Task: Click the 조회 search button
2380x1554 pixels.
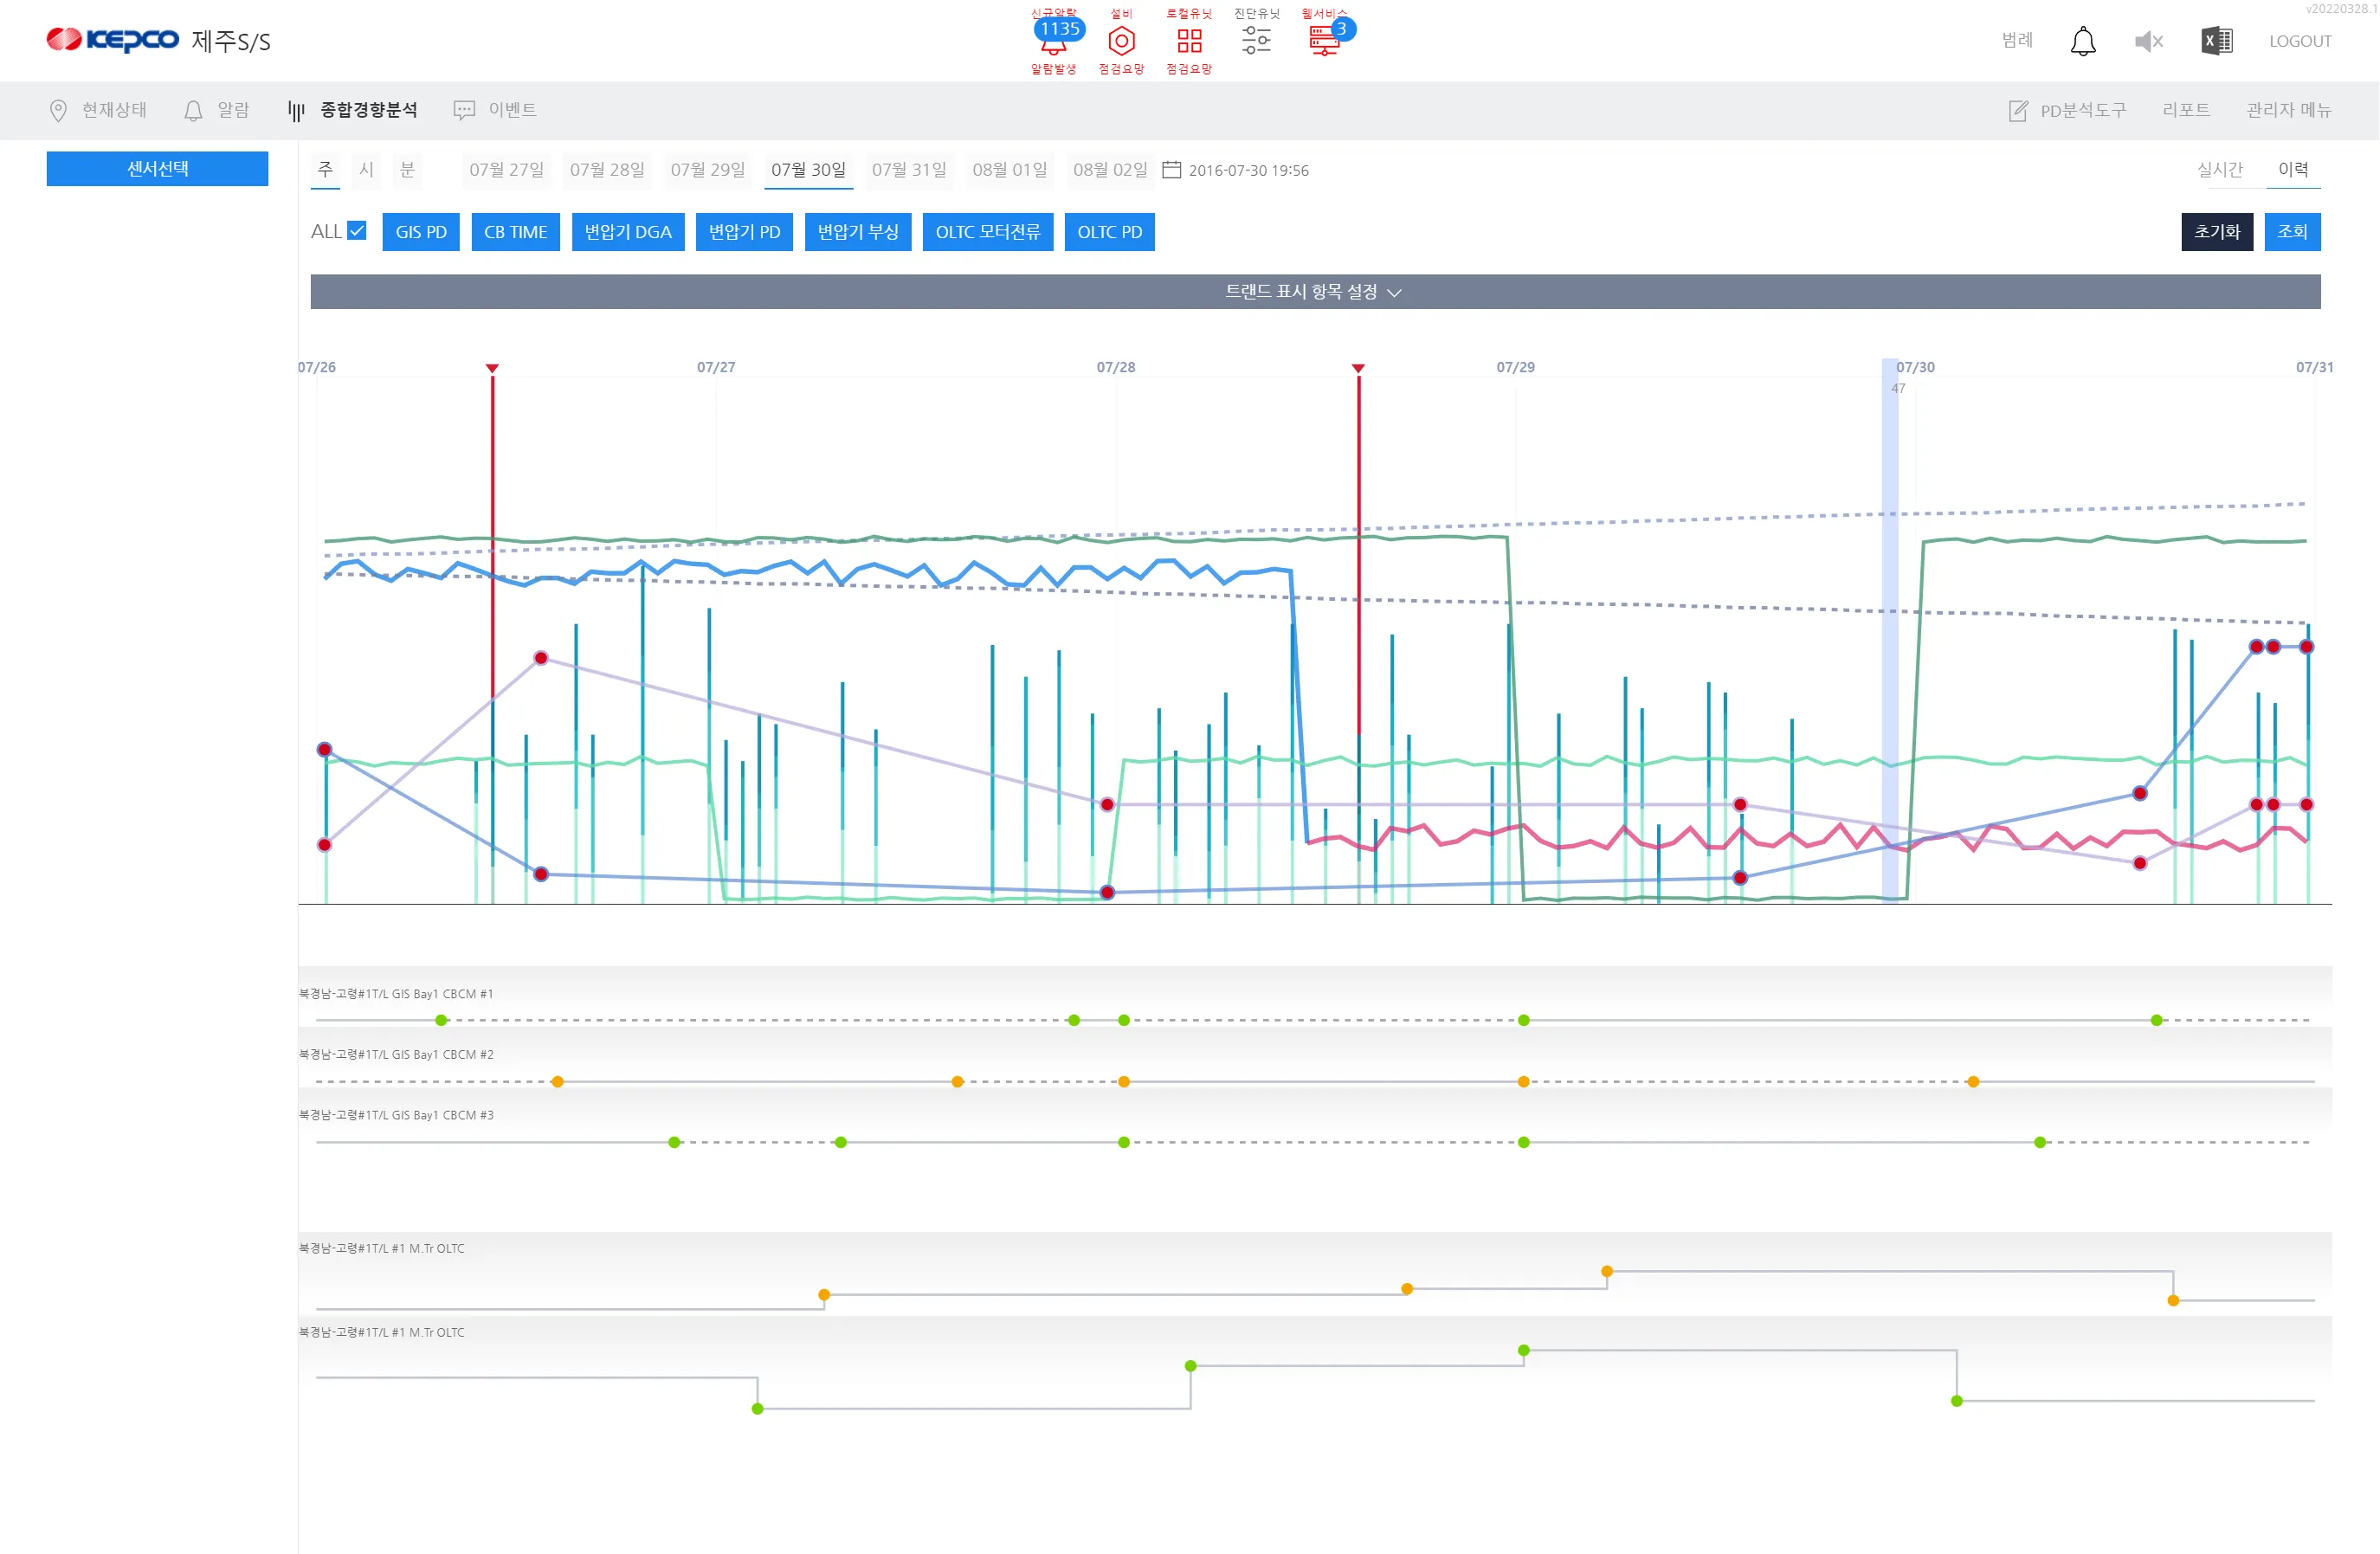Action: [2293, 232]
